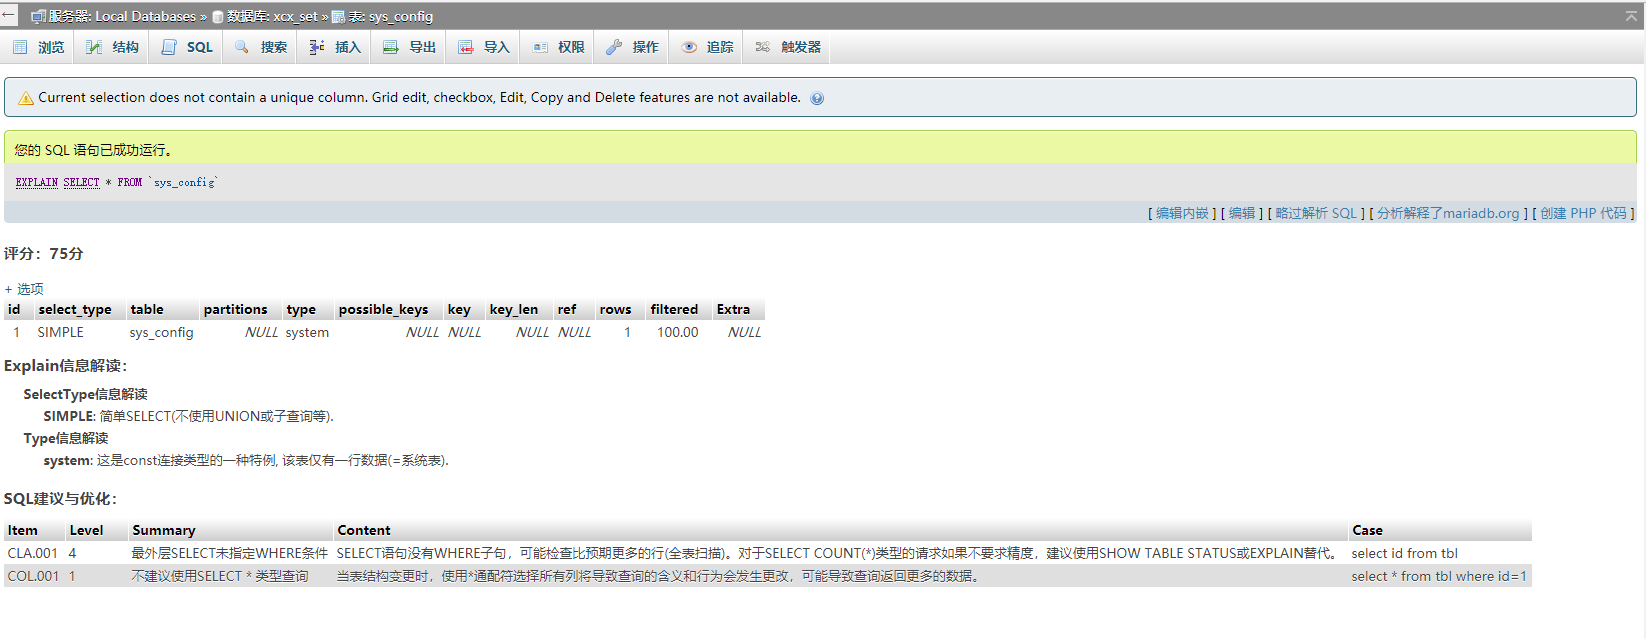Click the 评分: 75分 score text
1646x639 pixels.
click(x=43, y=254)
